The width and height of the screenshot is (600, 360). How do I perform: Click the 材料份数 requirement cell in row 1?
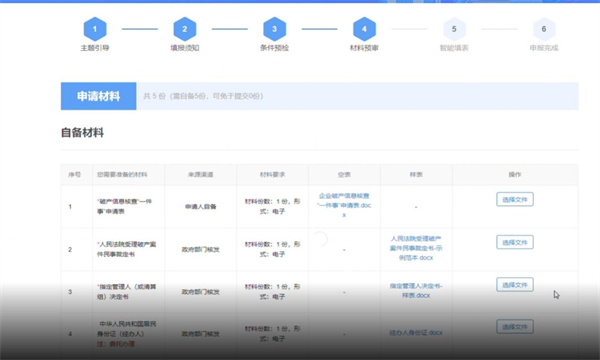point(272,206)
